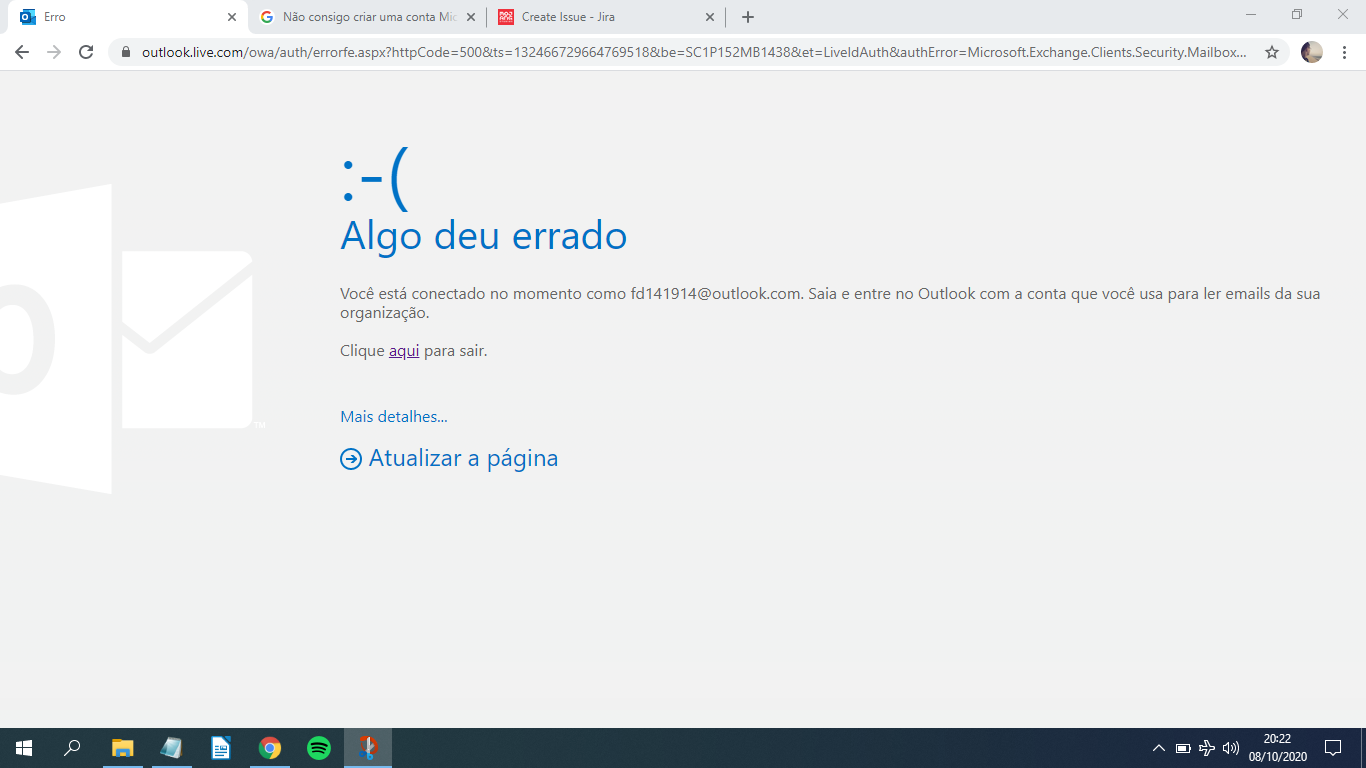Image resolution: width=1366 pixels, height=768 pixels.
Task: Switch to the Não consigo criar uma conta tab
Action: click(x=366, y=17)
